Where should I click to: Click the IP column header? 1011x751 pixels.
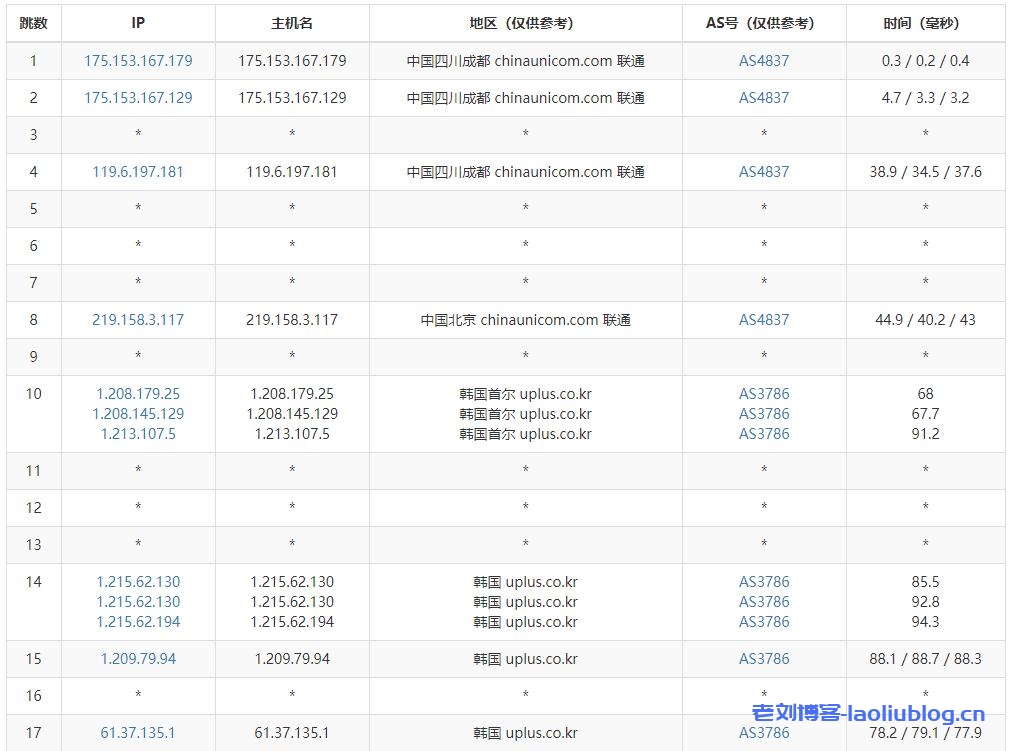(138, 23)
